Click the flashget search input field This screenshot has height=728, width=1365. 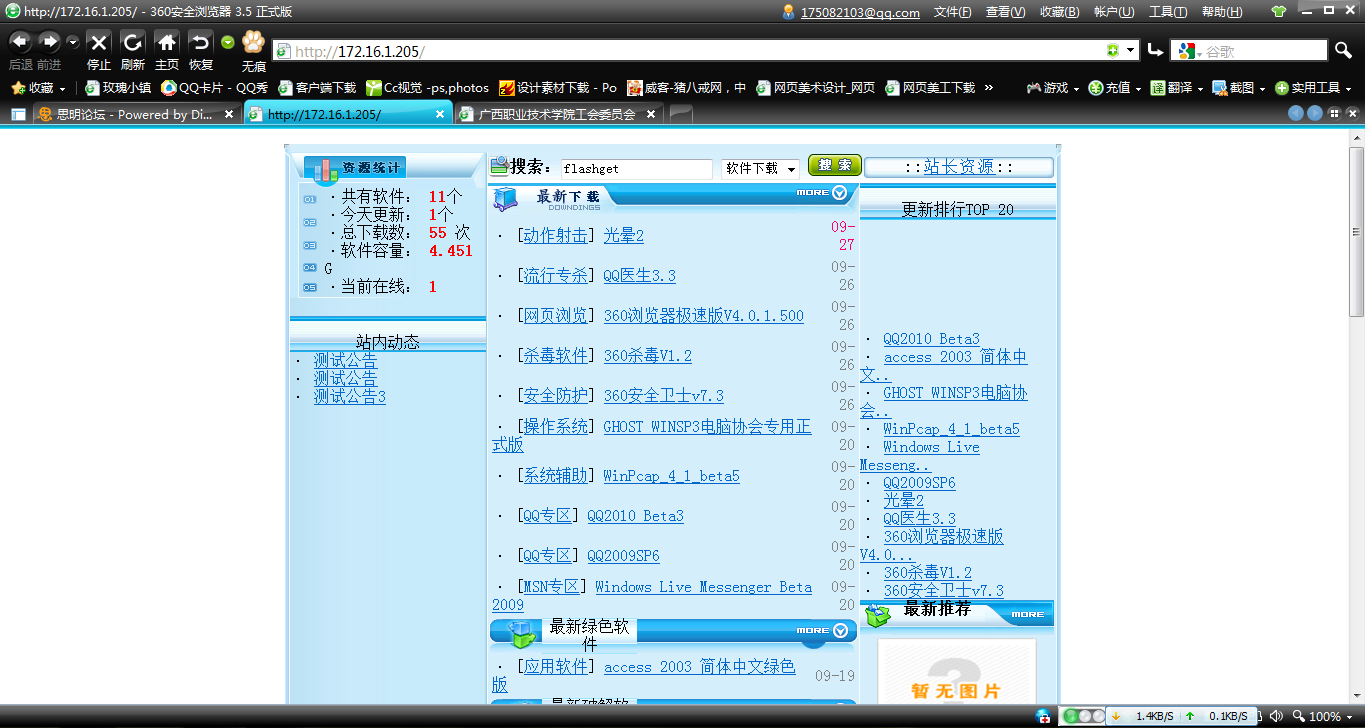[x=636, y=169]
